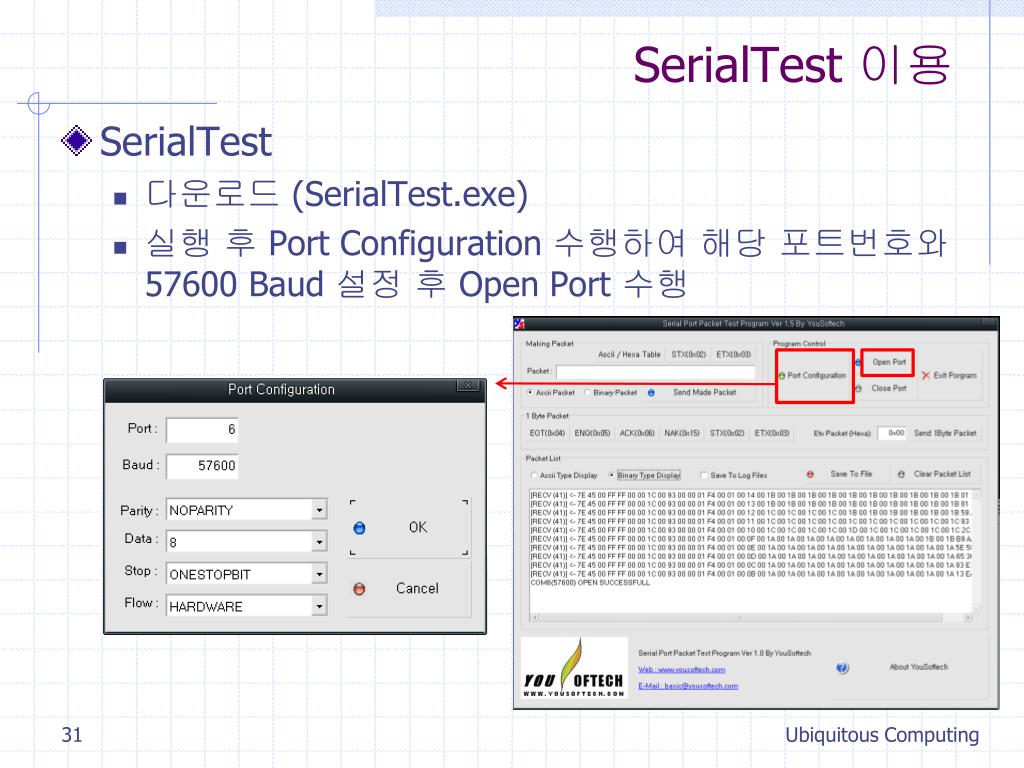Click the blue icon before Send Made Packet

(x=651, y=392)
